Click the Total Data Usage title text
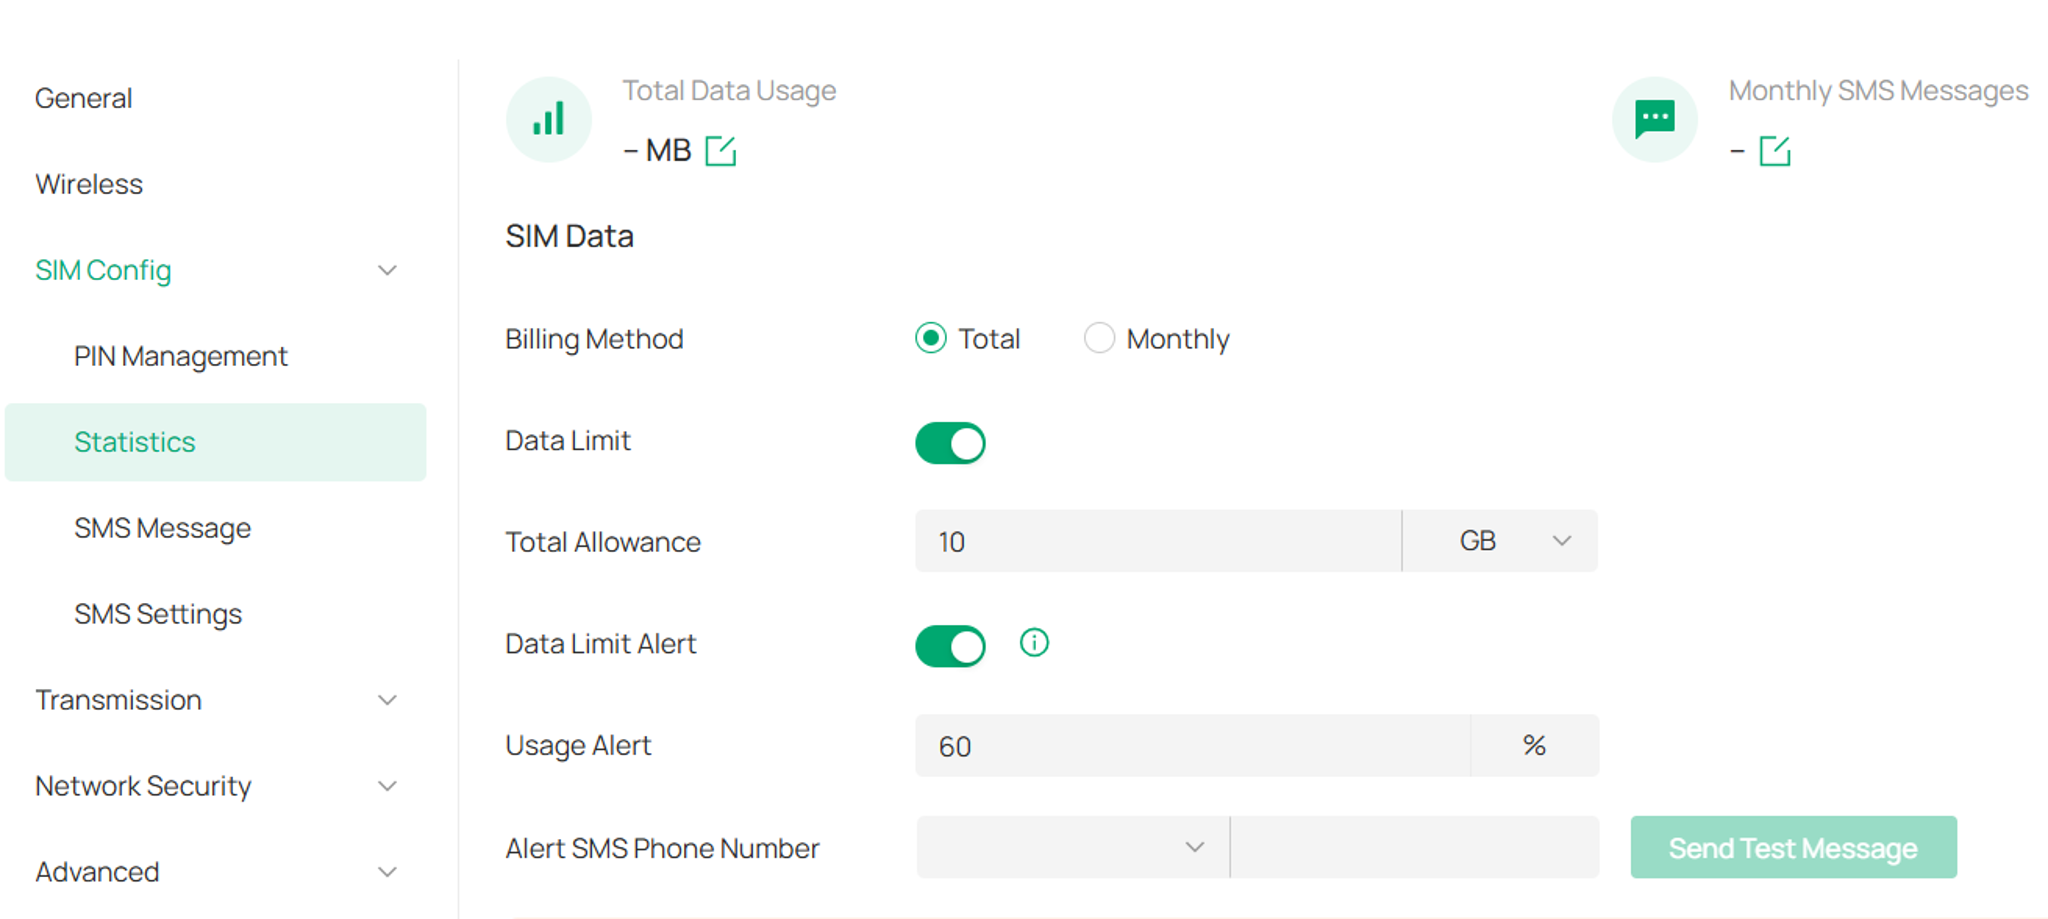This screenshot has height=919, width=2048. point(729,91)
